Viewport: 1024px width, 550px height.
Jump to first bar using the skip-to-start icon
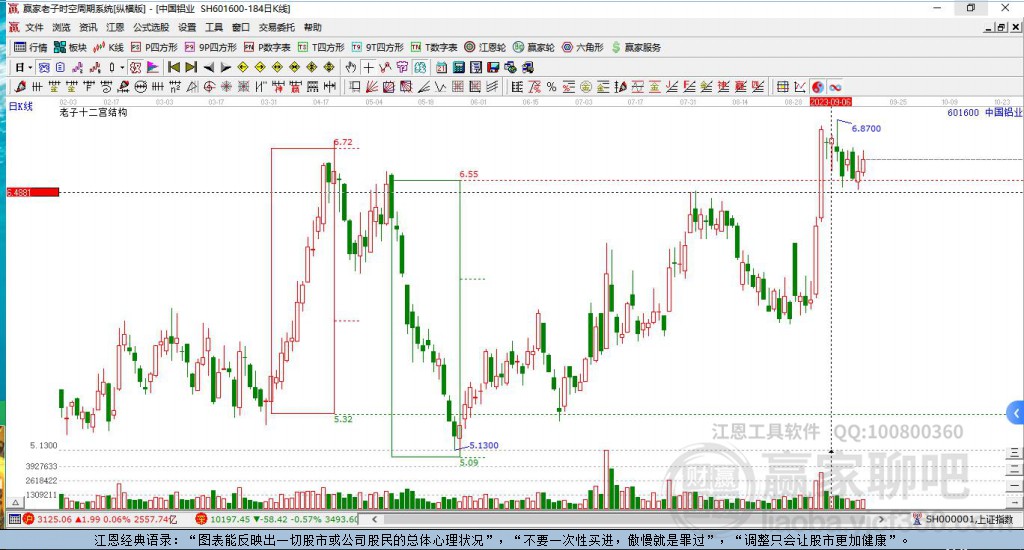point(174,67)
